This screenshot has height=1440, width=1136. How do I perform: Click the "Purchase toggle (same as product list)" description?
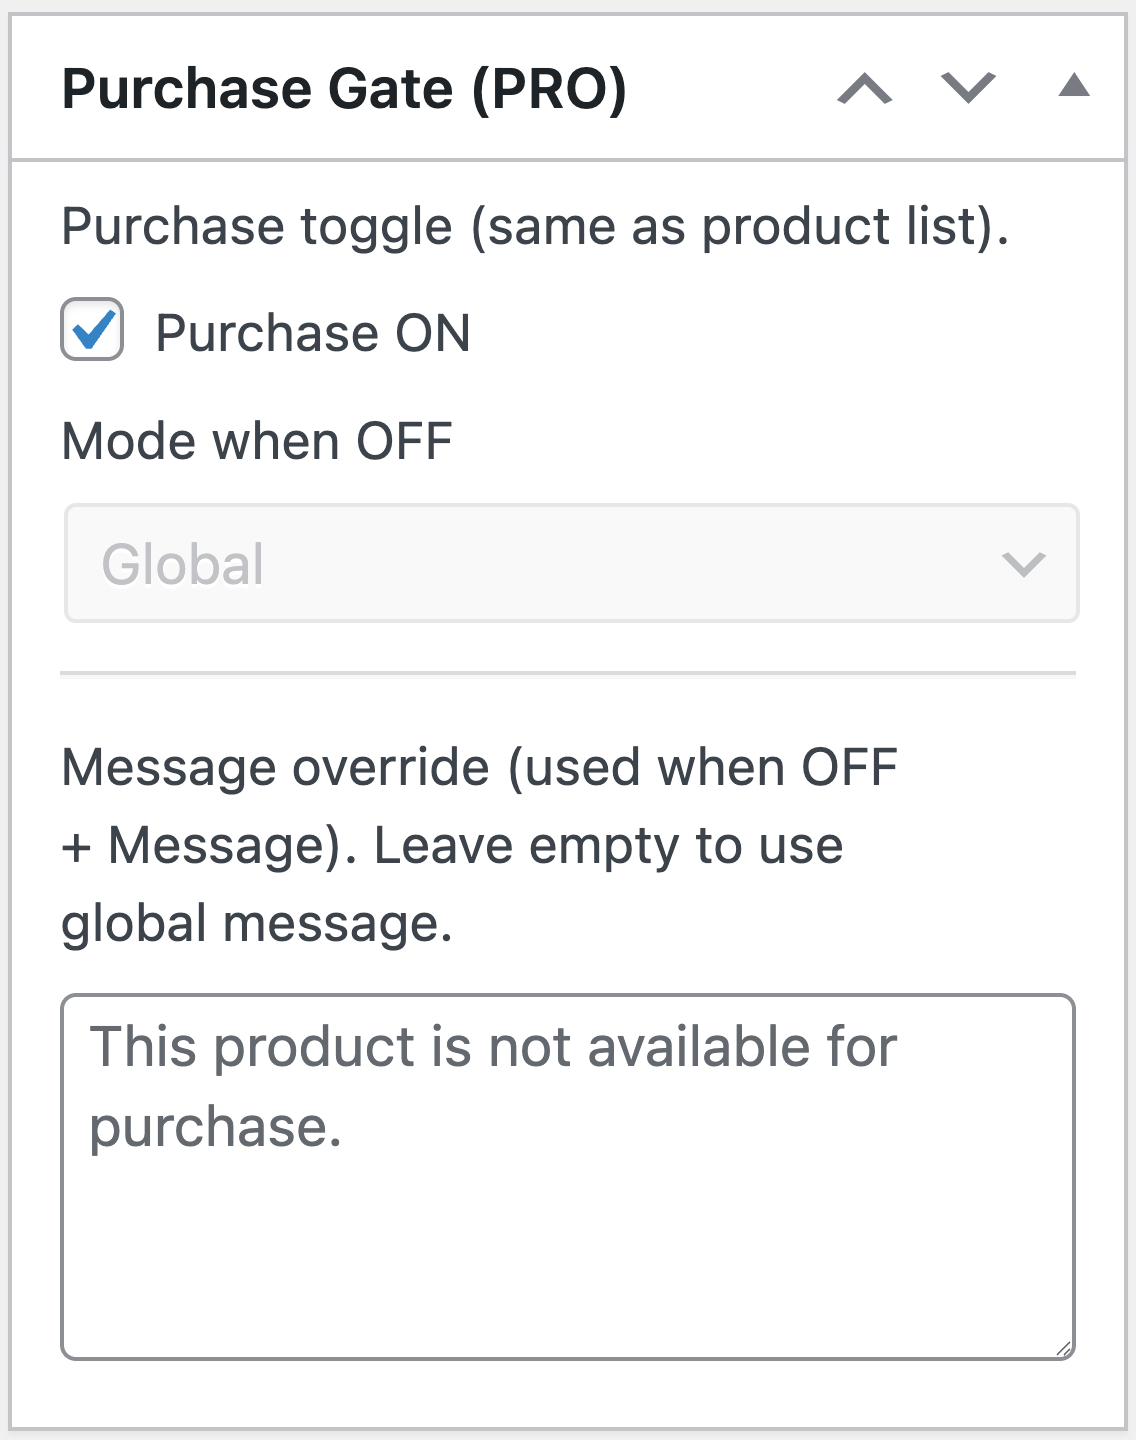point(535,227)
